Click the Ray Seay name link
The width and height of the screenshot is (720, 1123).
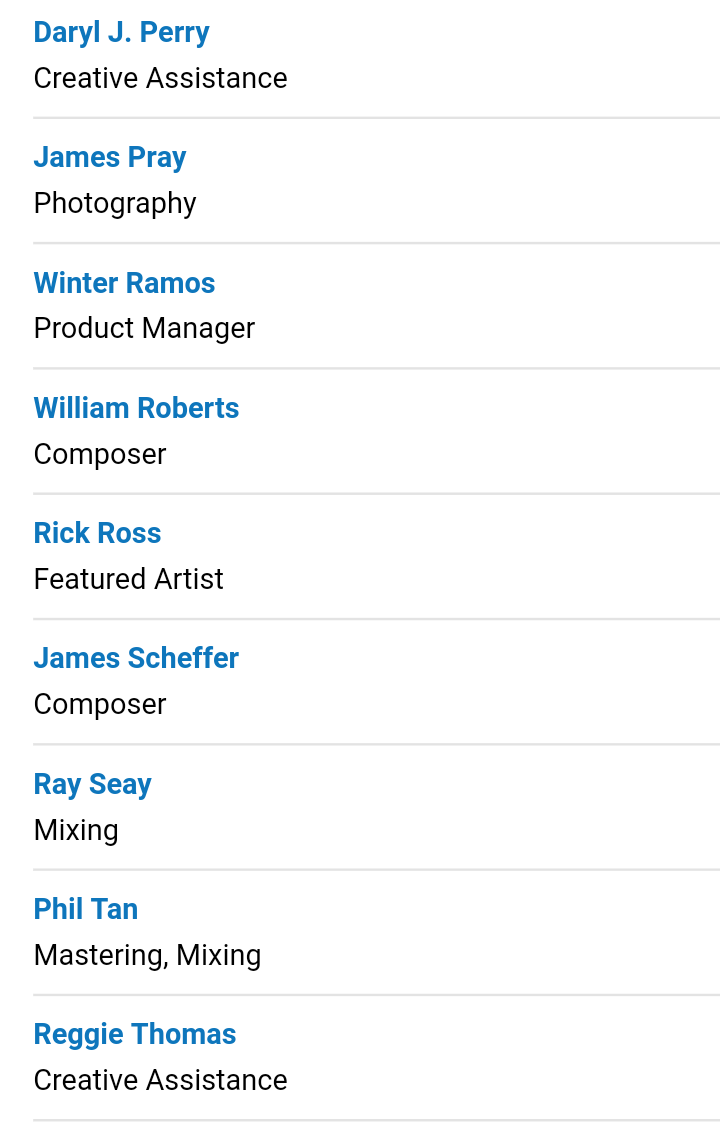pos(92,784)
